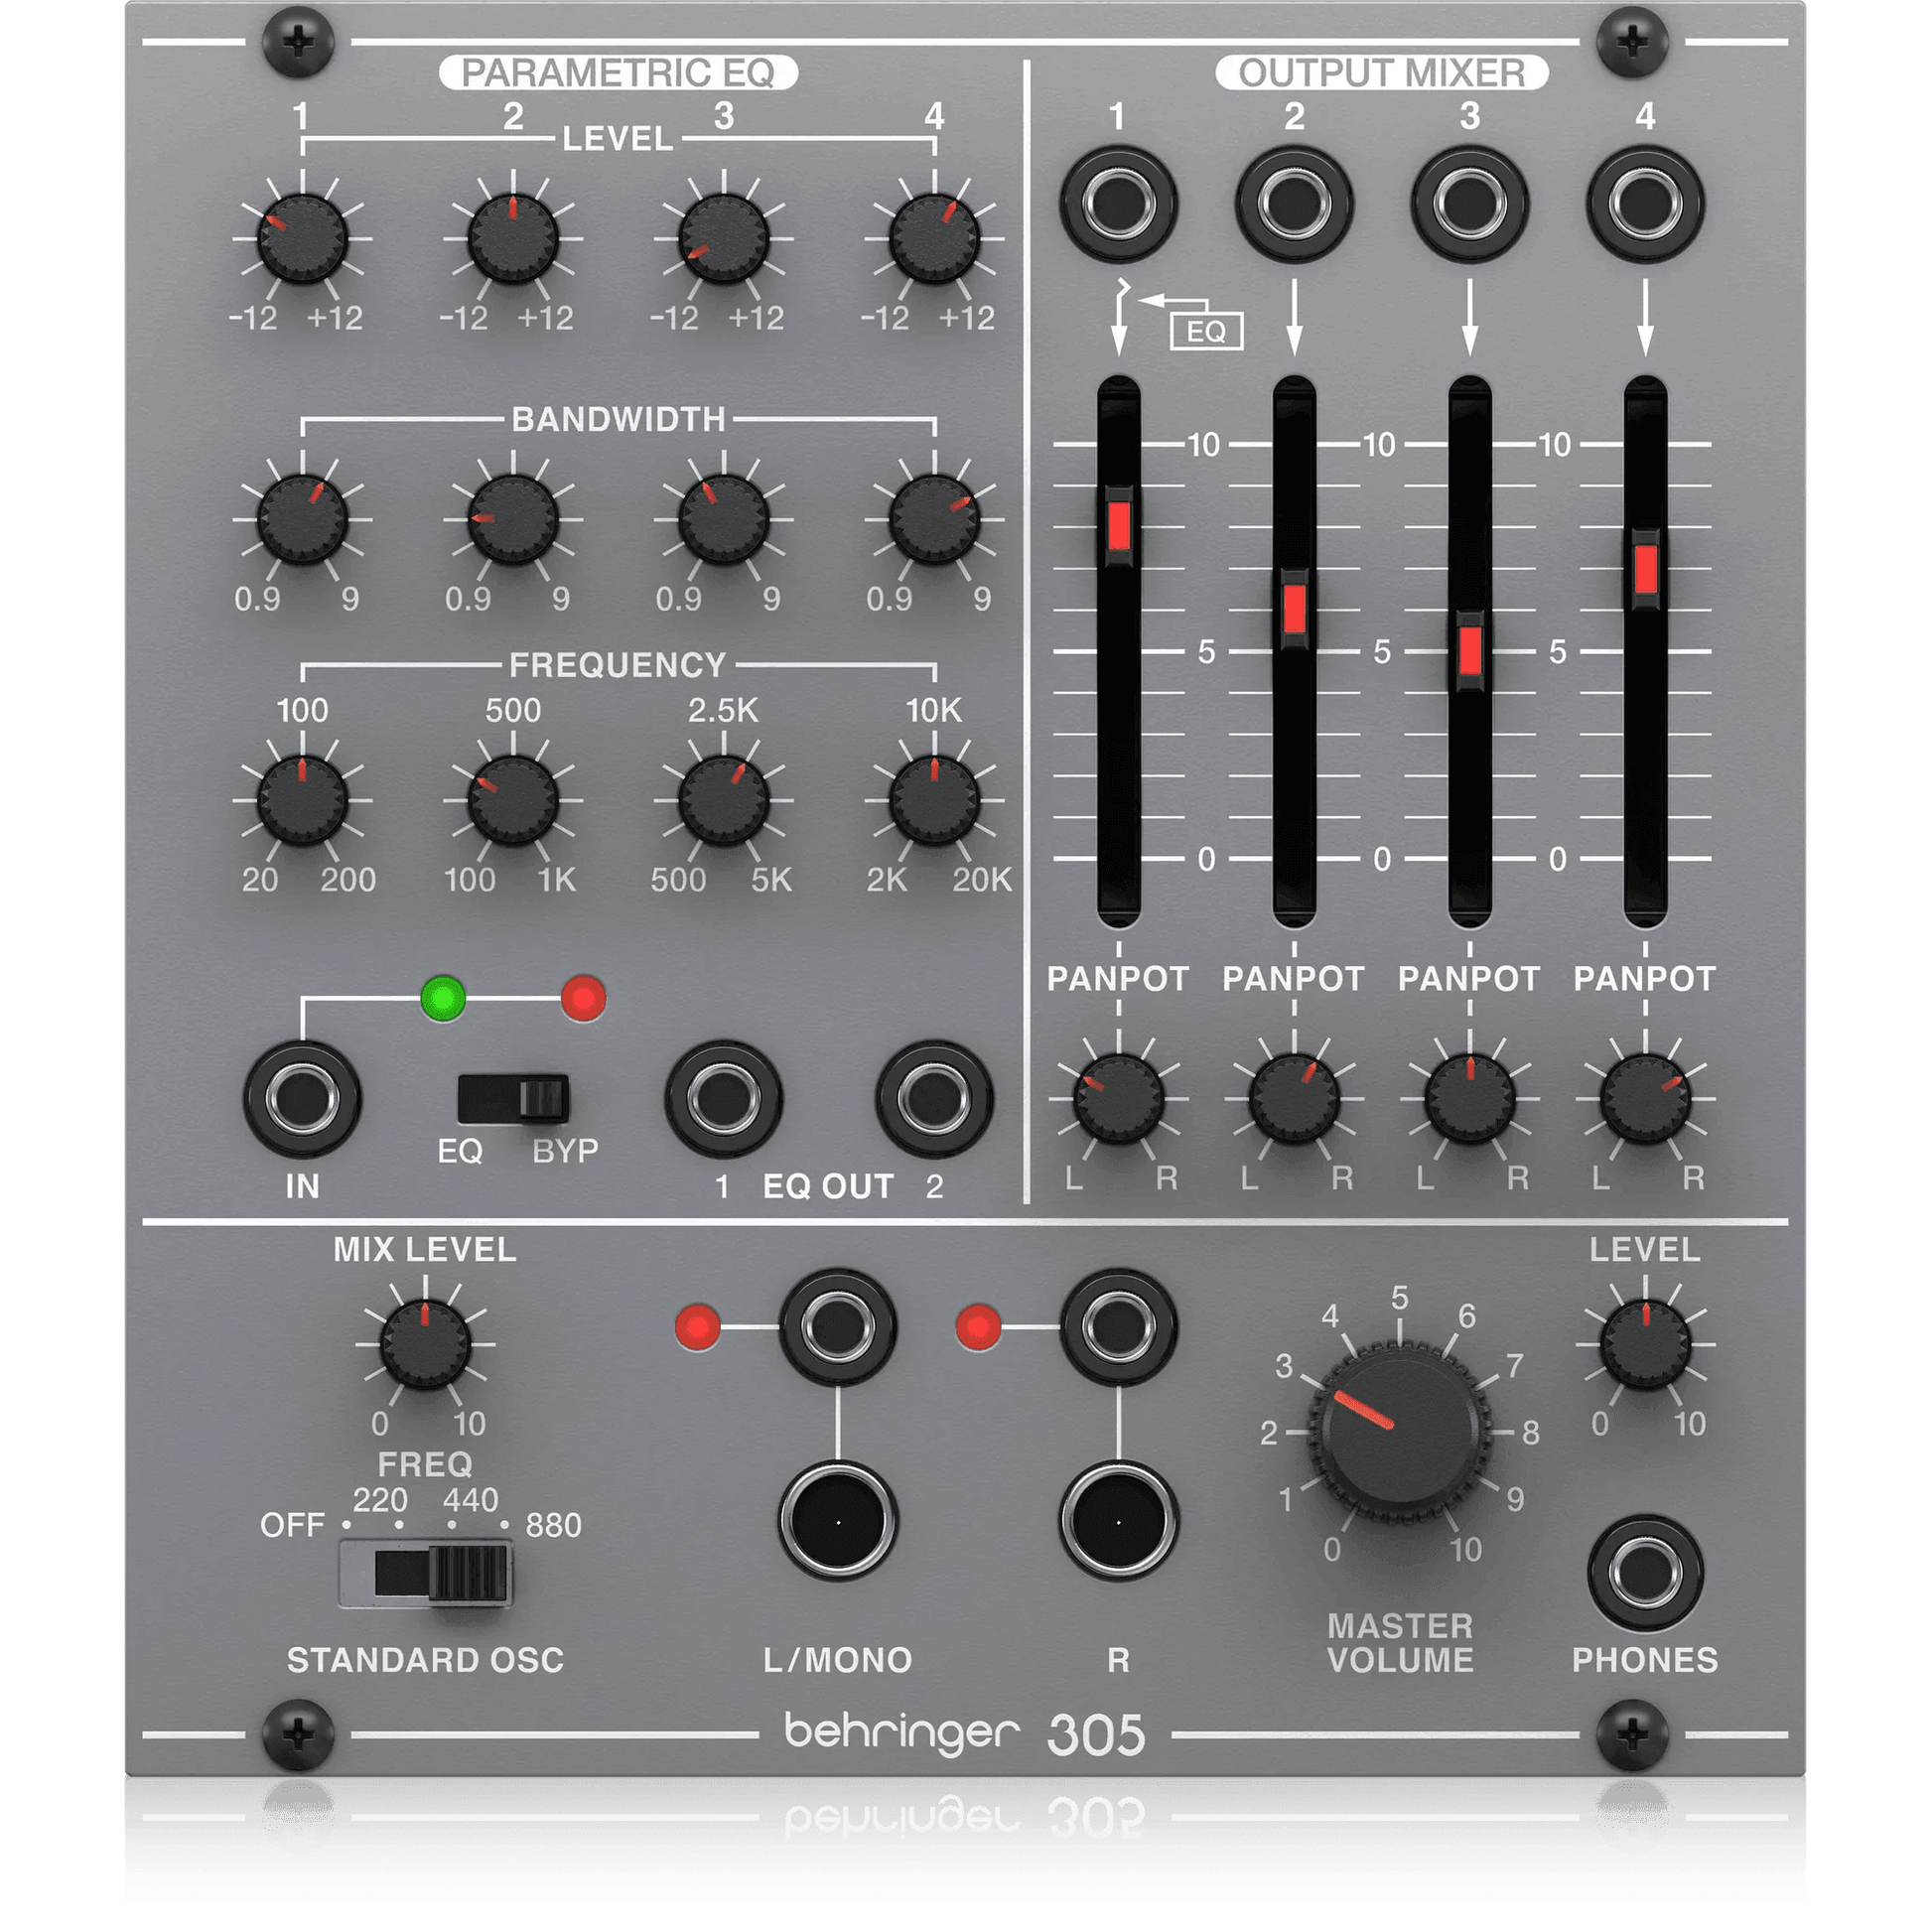Click channel 2 PANPOT knob

(1294, 1098)
